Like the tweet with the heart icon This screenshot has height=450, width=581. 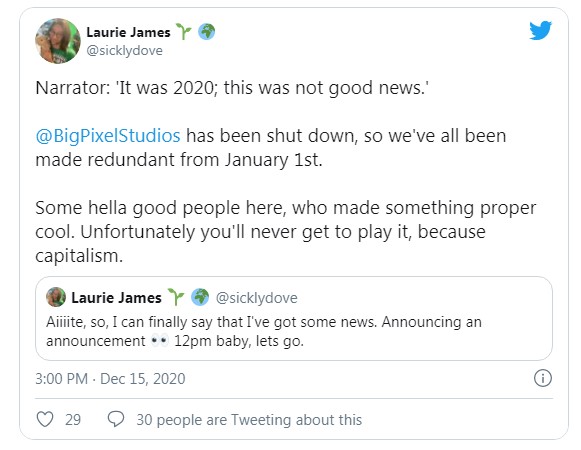(x=45, y=419)
